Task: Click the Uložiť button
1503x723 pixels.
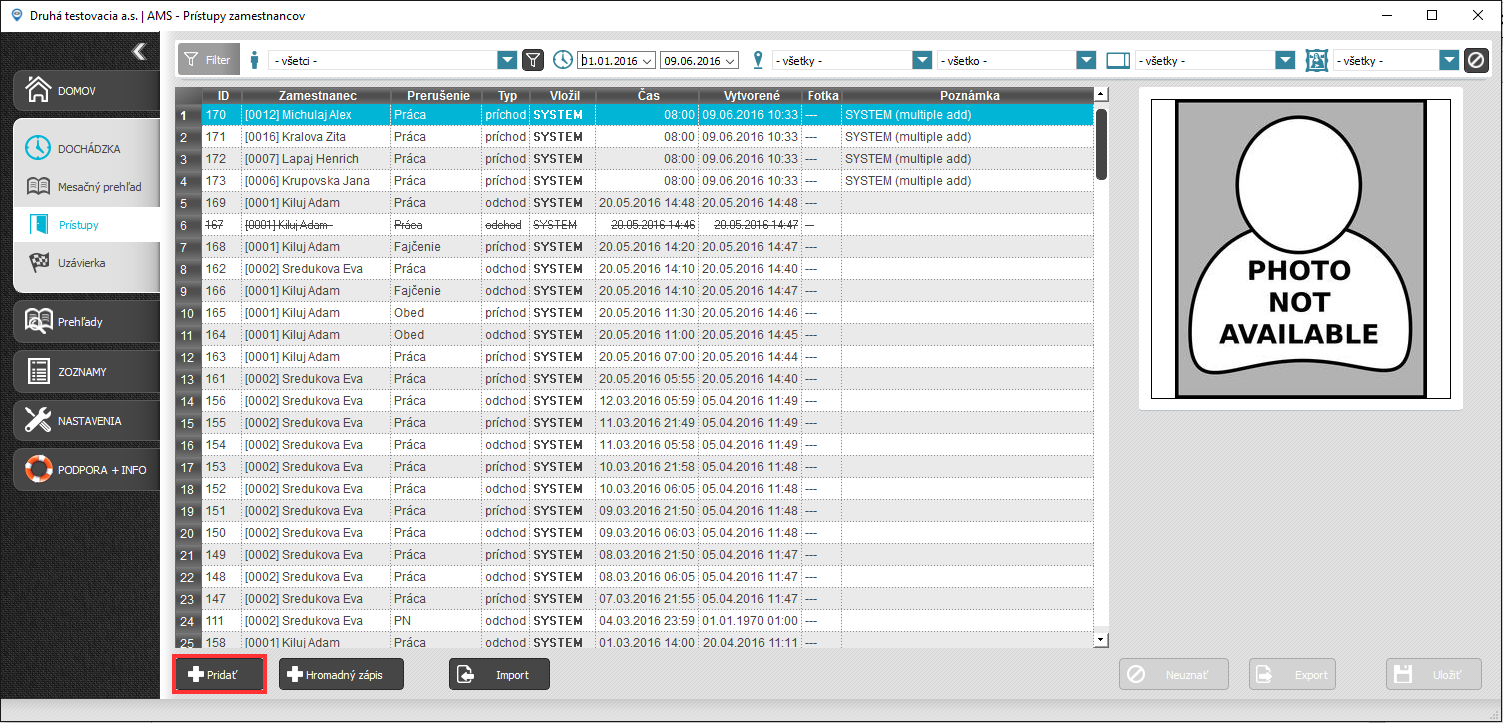Action: point(1434,675)
